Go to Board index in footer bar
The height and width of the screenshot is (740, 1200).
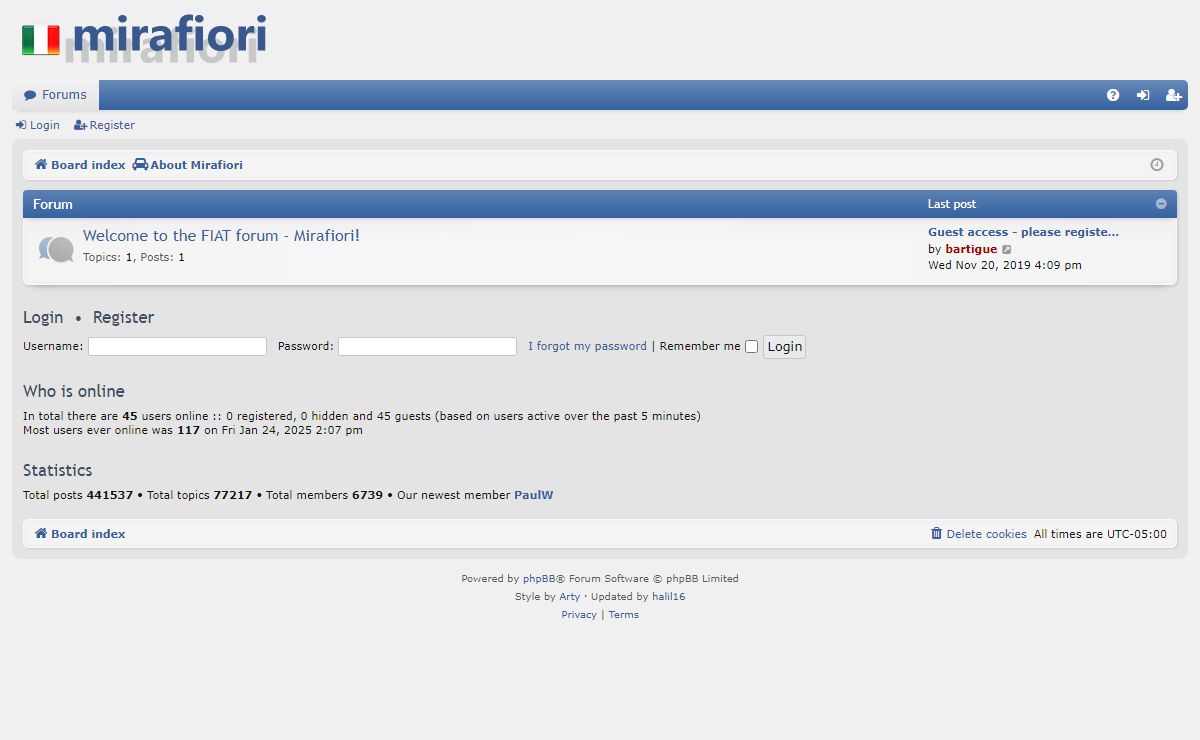point(80,534)
